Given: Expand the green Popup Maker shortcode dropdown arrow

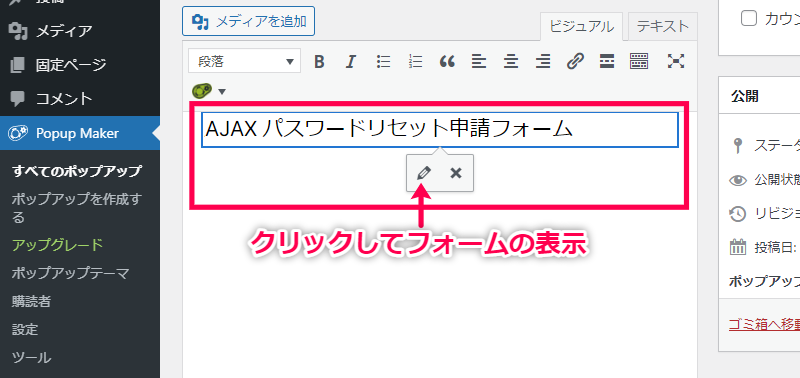Looking at the screenshot, I should click(x=222, y=92).
